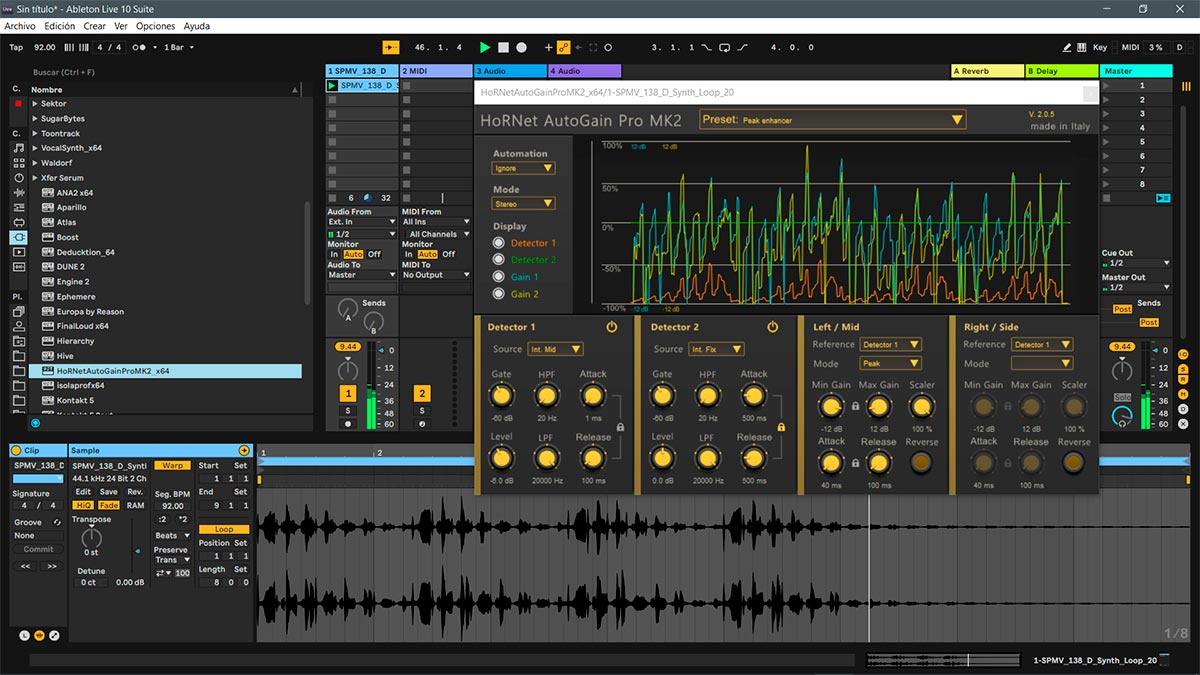Click the Key map mode button
The width and height of the screenshot is (1200, 675).
pyautogui.click(x=1100, y=47)
